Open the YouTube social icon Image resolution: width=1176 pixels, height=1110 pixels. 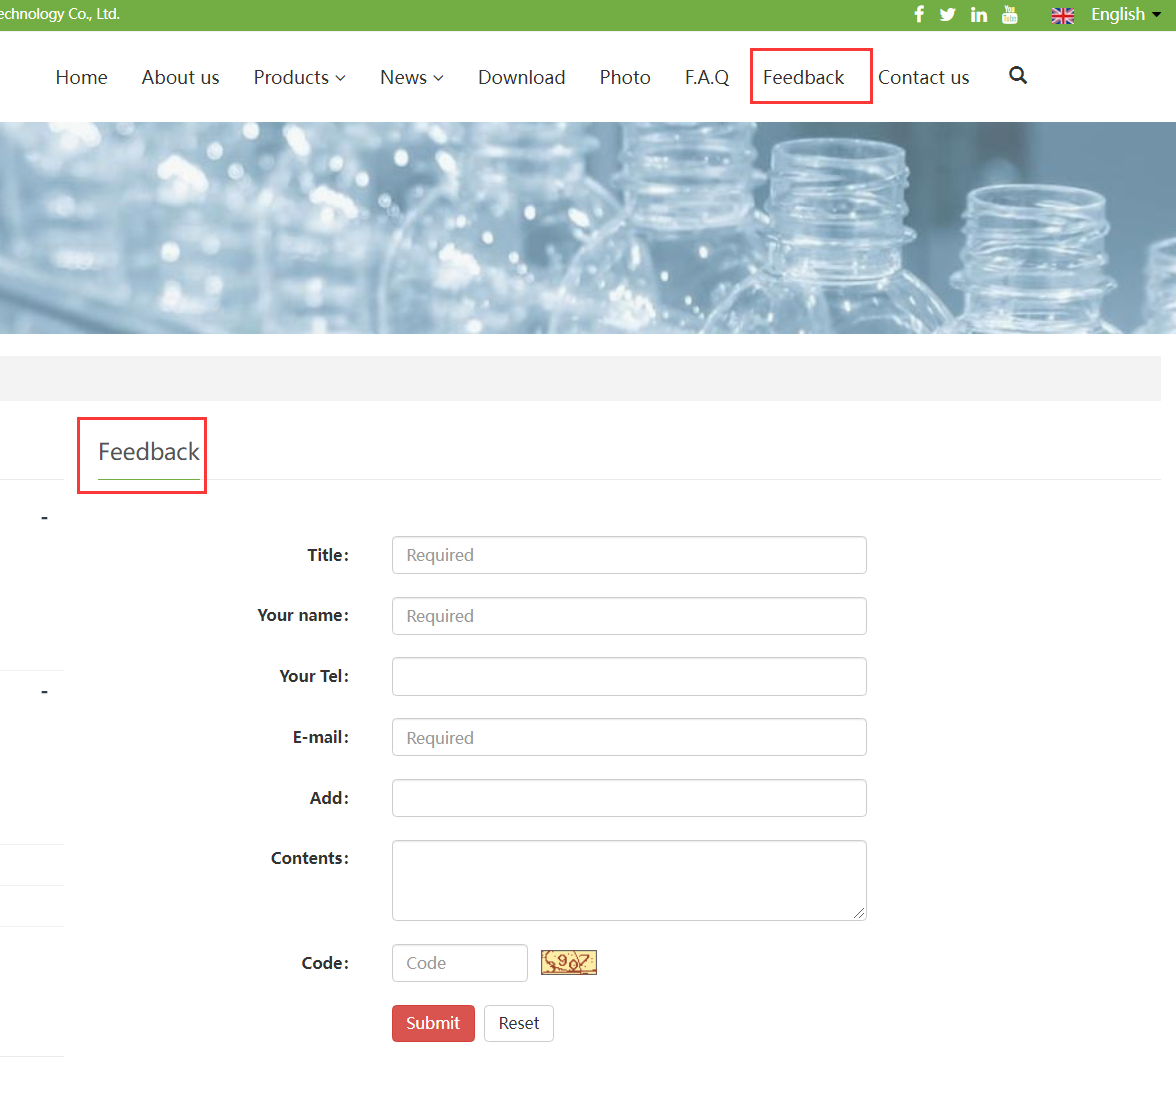tap(1010, 14)
